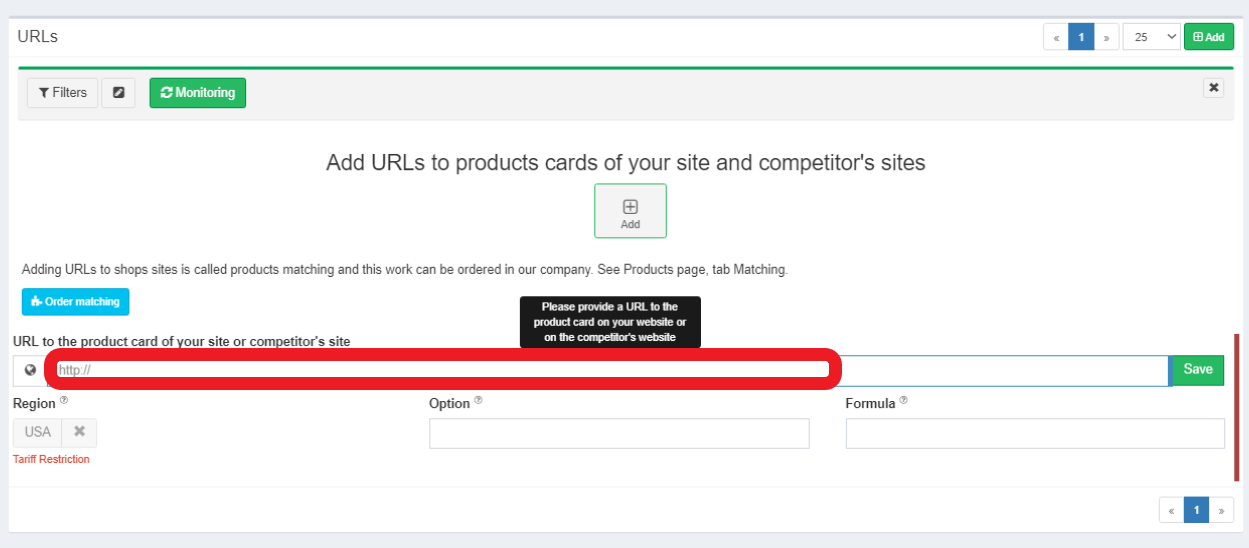Screen dimensions: 1249x548
Task: Click next page arrow in bottom pagination
Action: point(1221,510)
